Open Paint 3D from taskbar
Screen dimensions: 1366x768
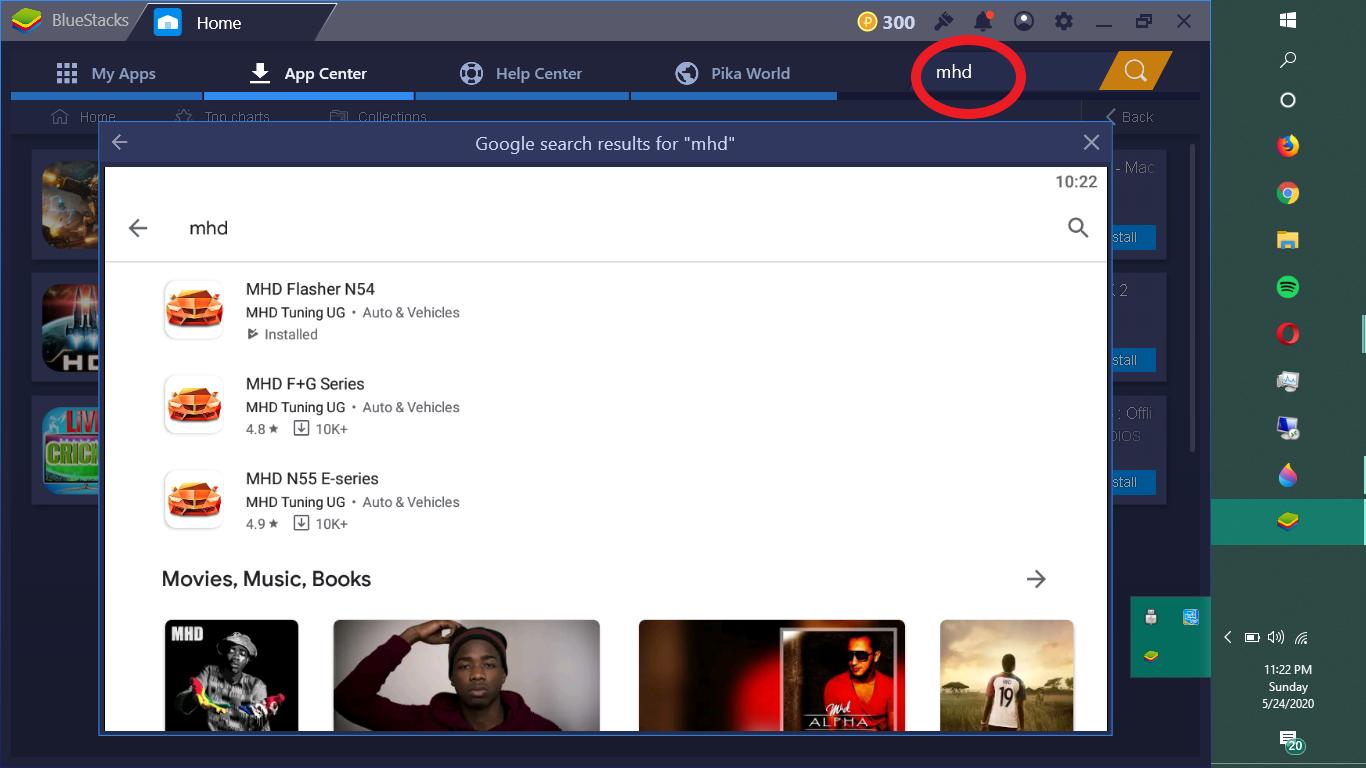click(x=1288, y=475)
